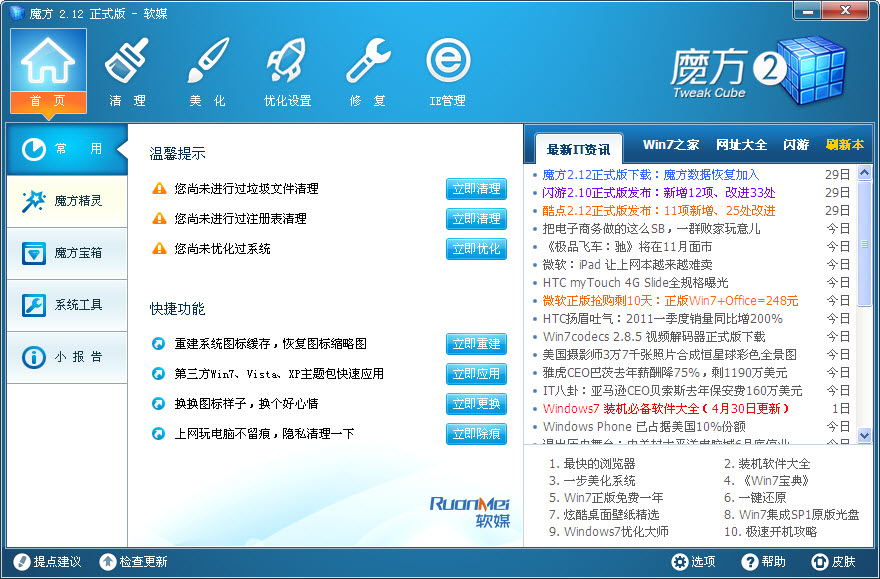Click 立即清理 for registry cleanup
The image size is (880, 579).
pyautogui.click(x=476, y=219)
